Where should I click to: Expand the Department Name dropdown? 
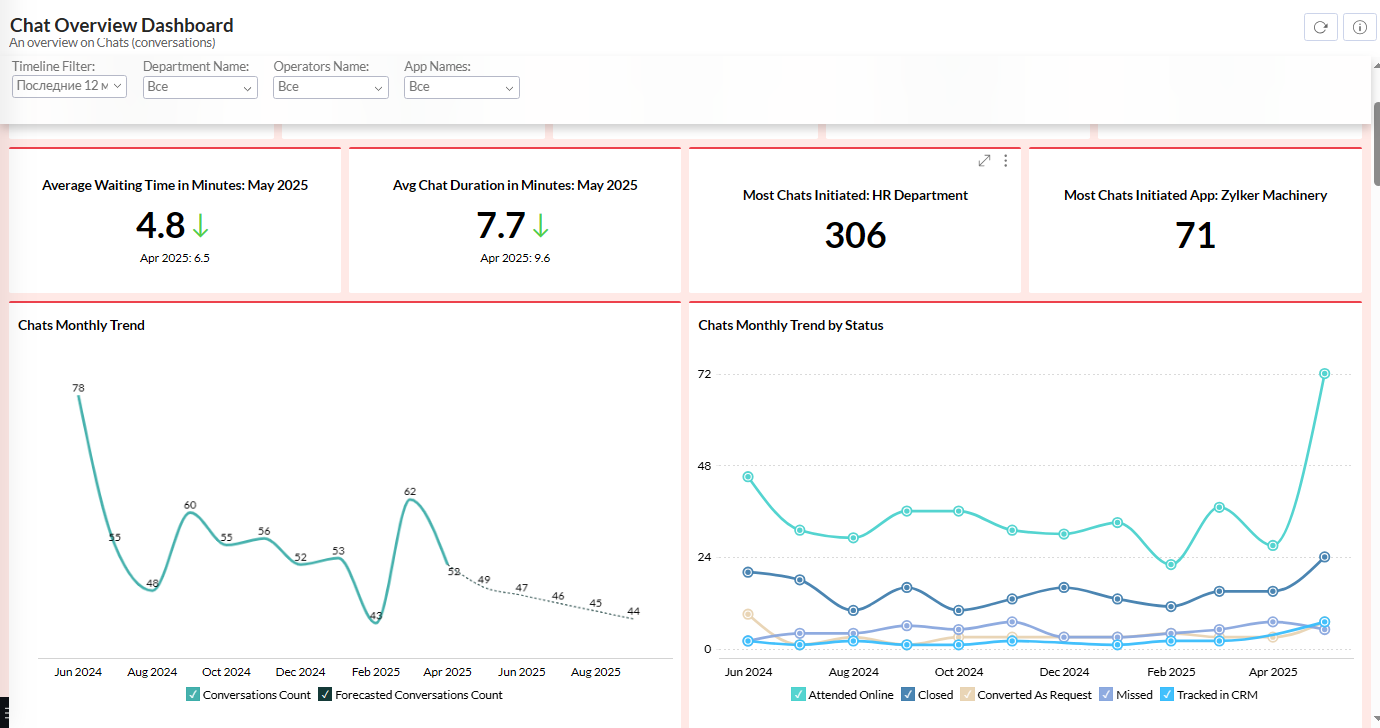(200, 87)
